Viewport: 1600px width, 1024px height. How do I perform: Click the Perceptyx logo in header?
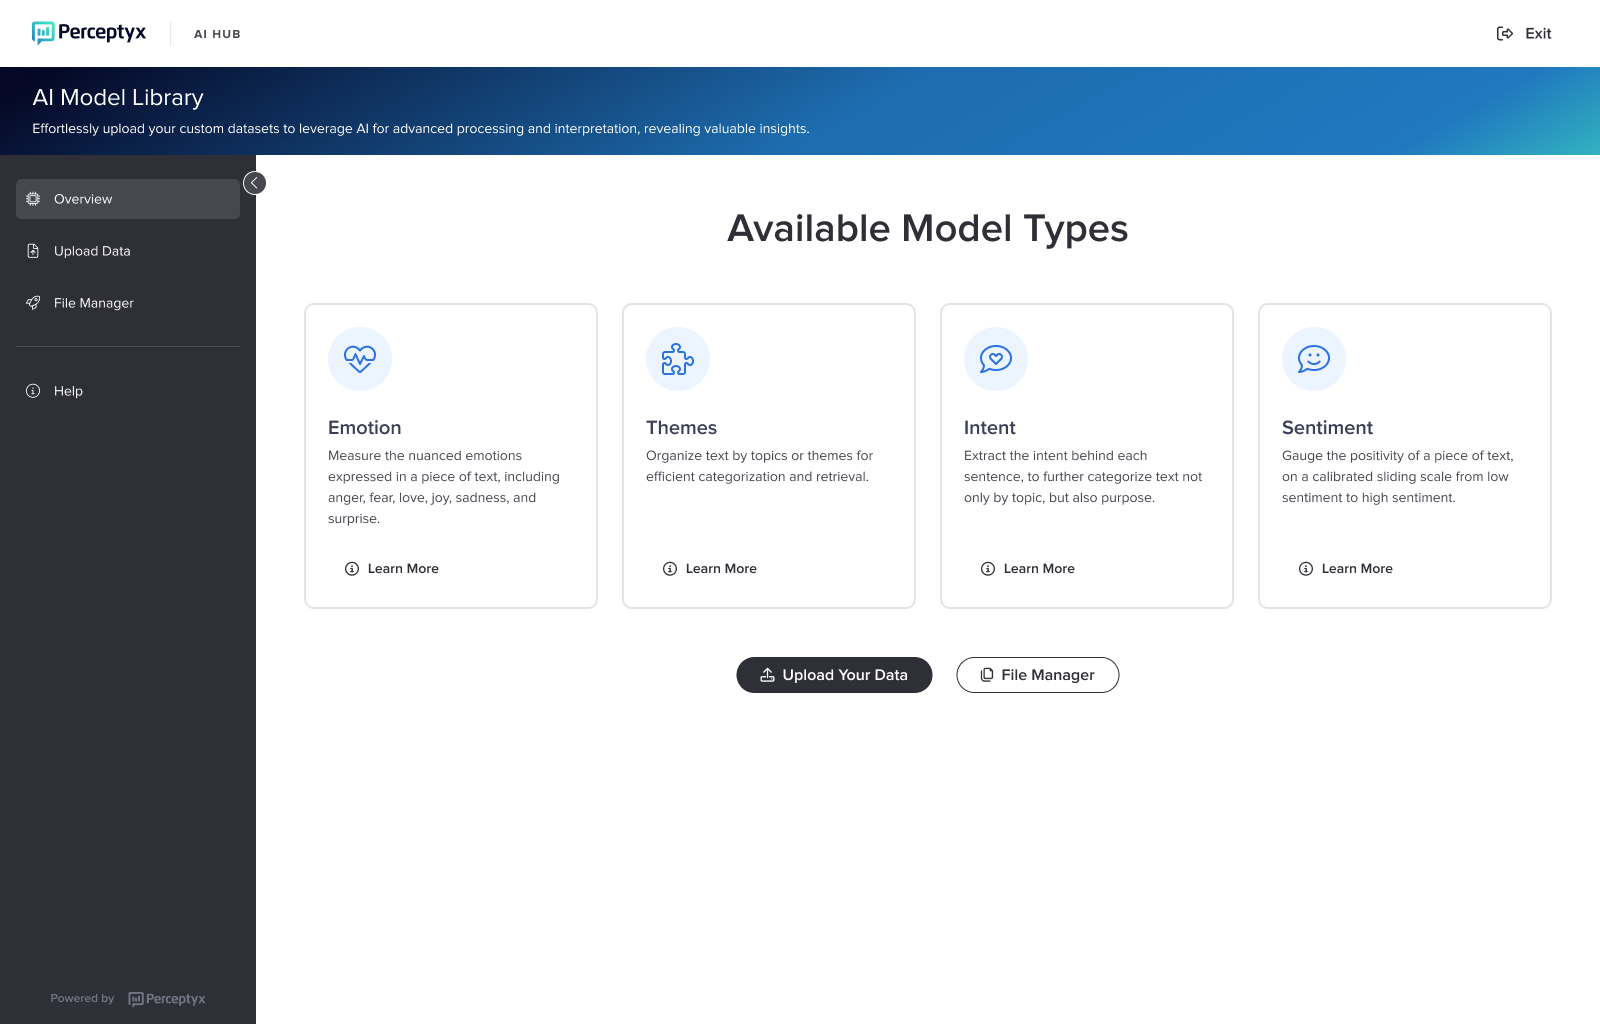tap(89, 33)
